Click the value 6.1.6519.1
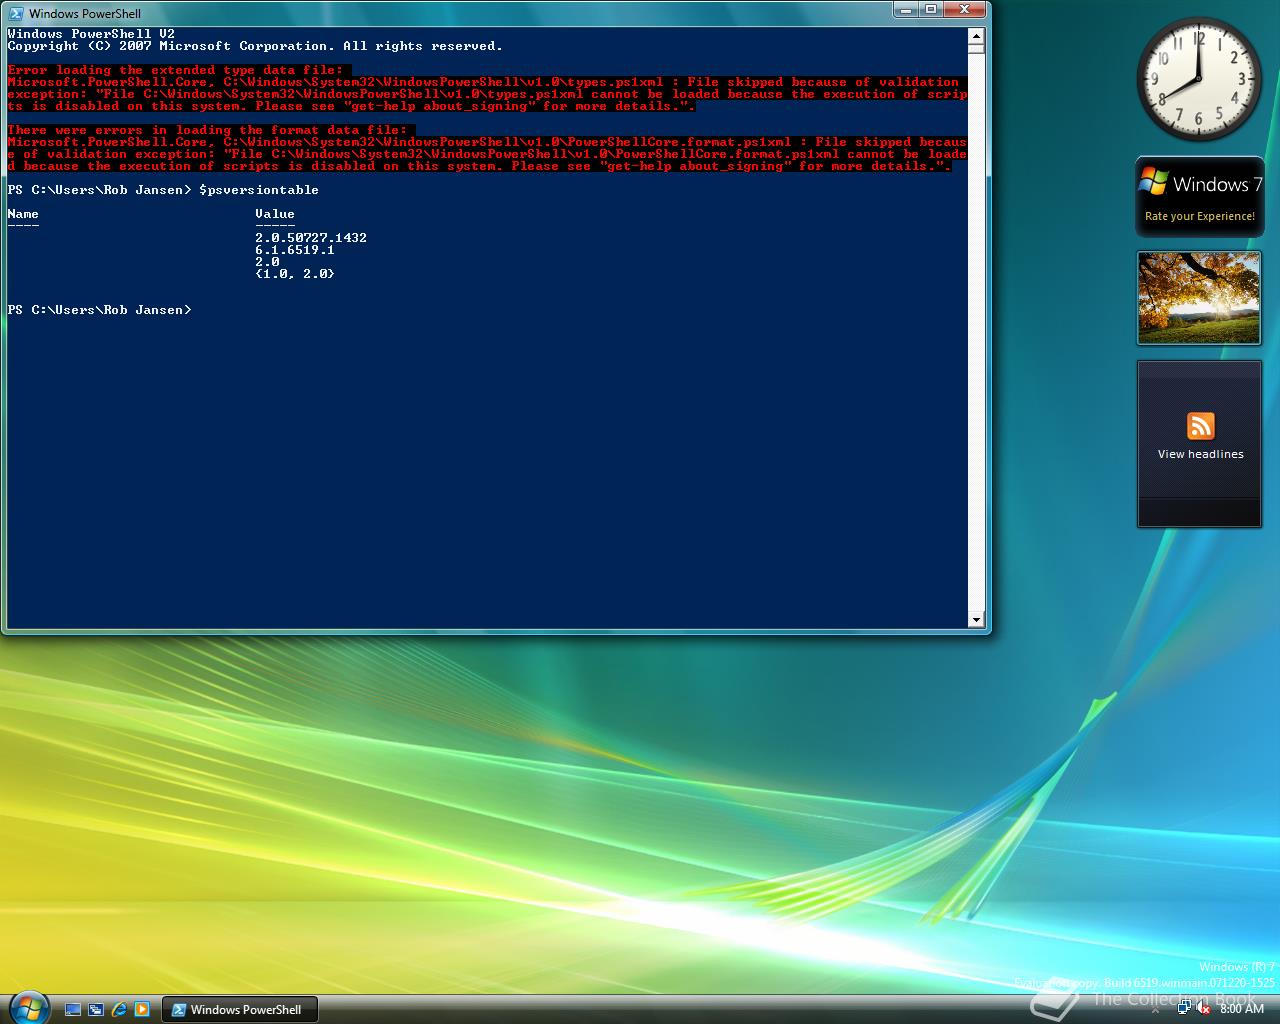The height and width of the screenshot is (1024, 1280). click(x=295, y=250)
